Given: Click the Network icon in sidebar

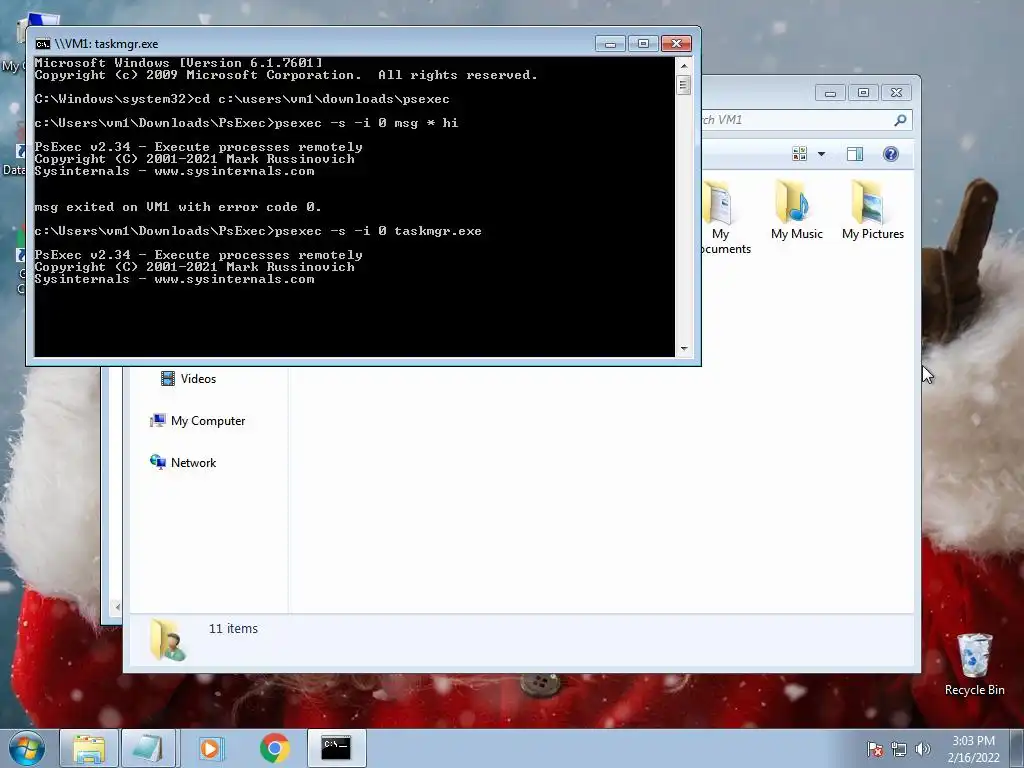Looking at the screenshot, I should click(x=157, y=462).
